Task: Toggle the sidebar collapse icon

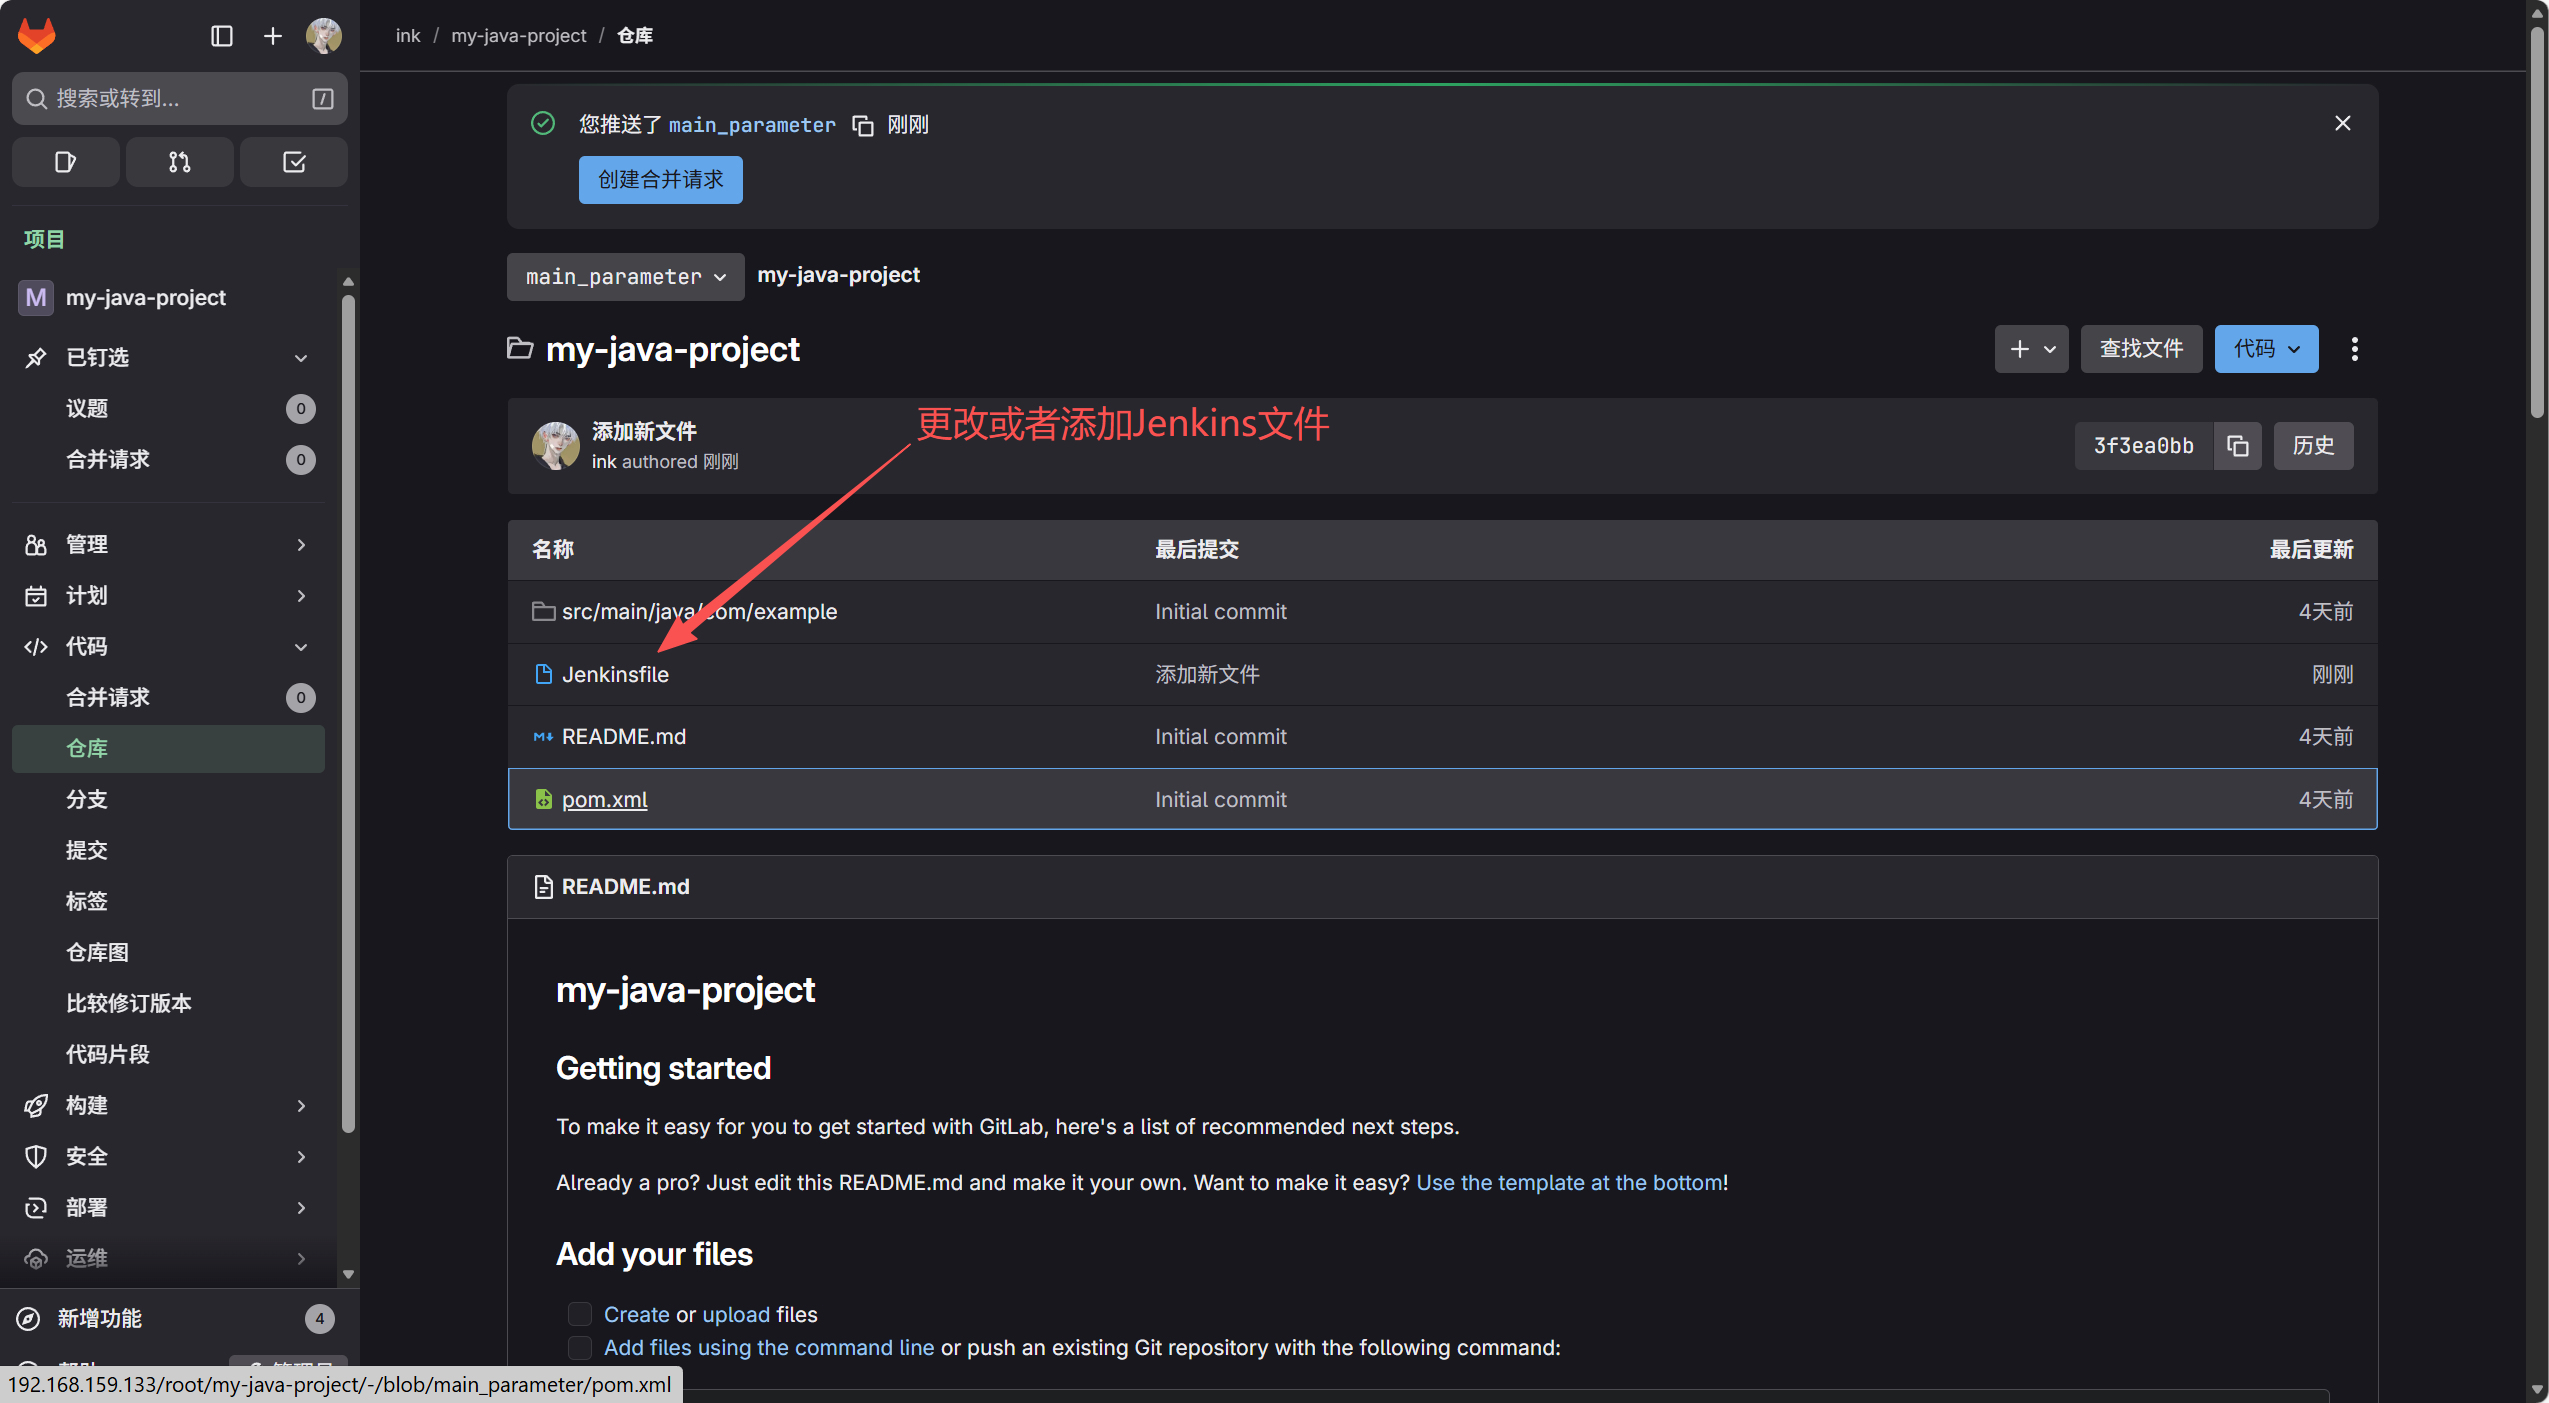Action: 222,36
